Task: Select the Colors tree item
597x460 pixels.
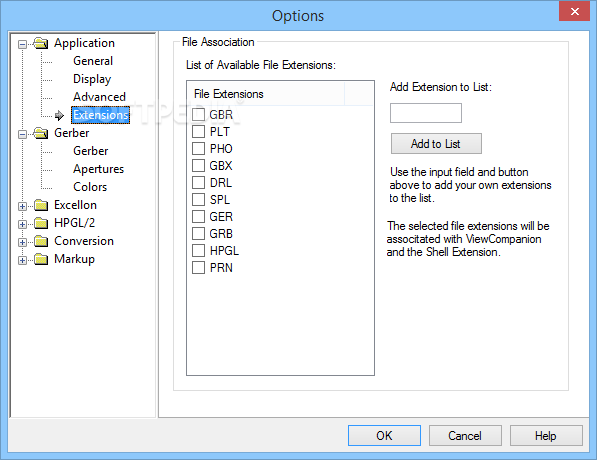Action: tap(90, 187)
